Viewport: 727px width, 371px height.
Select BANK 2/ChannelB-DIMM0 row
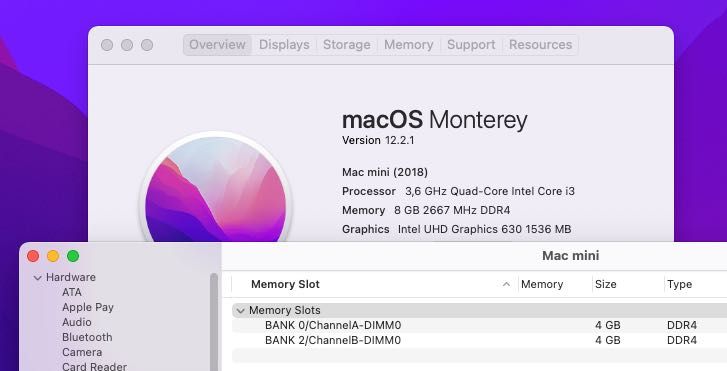click(479, 340)
